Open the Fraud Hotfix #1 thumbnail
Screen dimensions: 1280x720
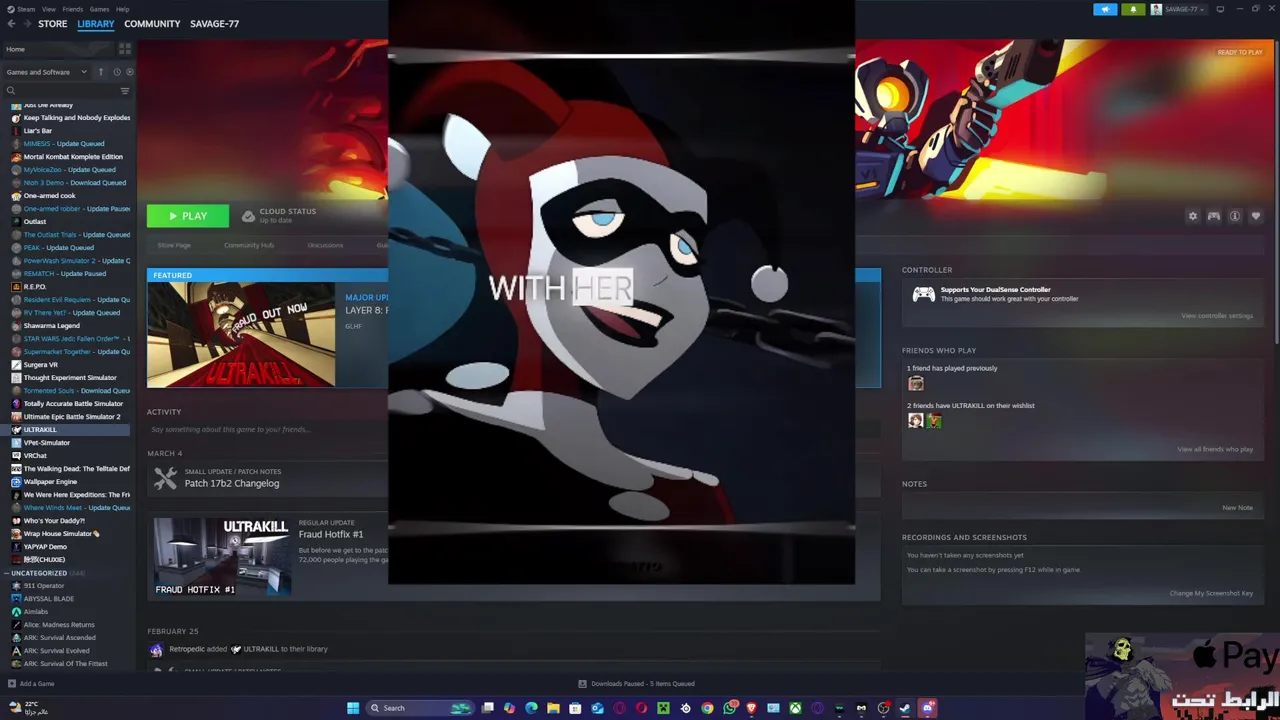(x=222, y=556)
